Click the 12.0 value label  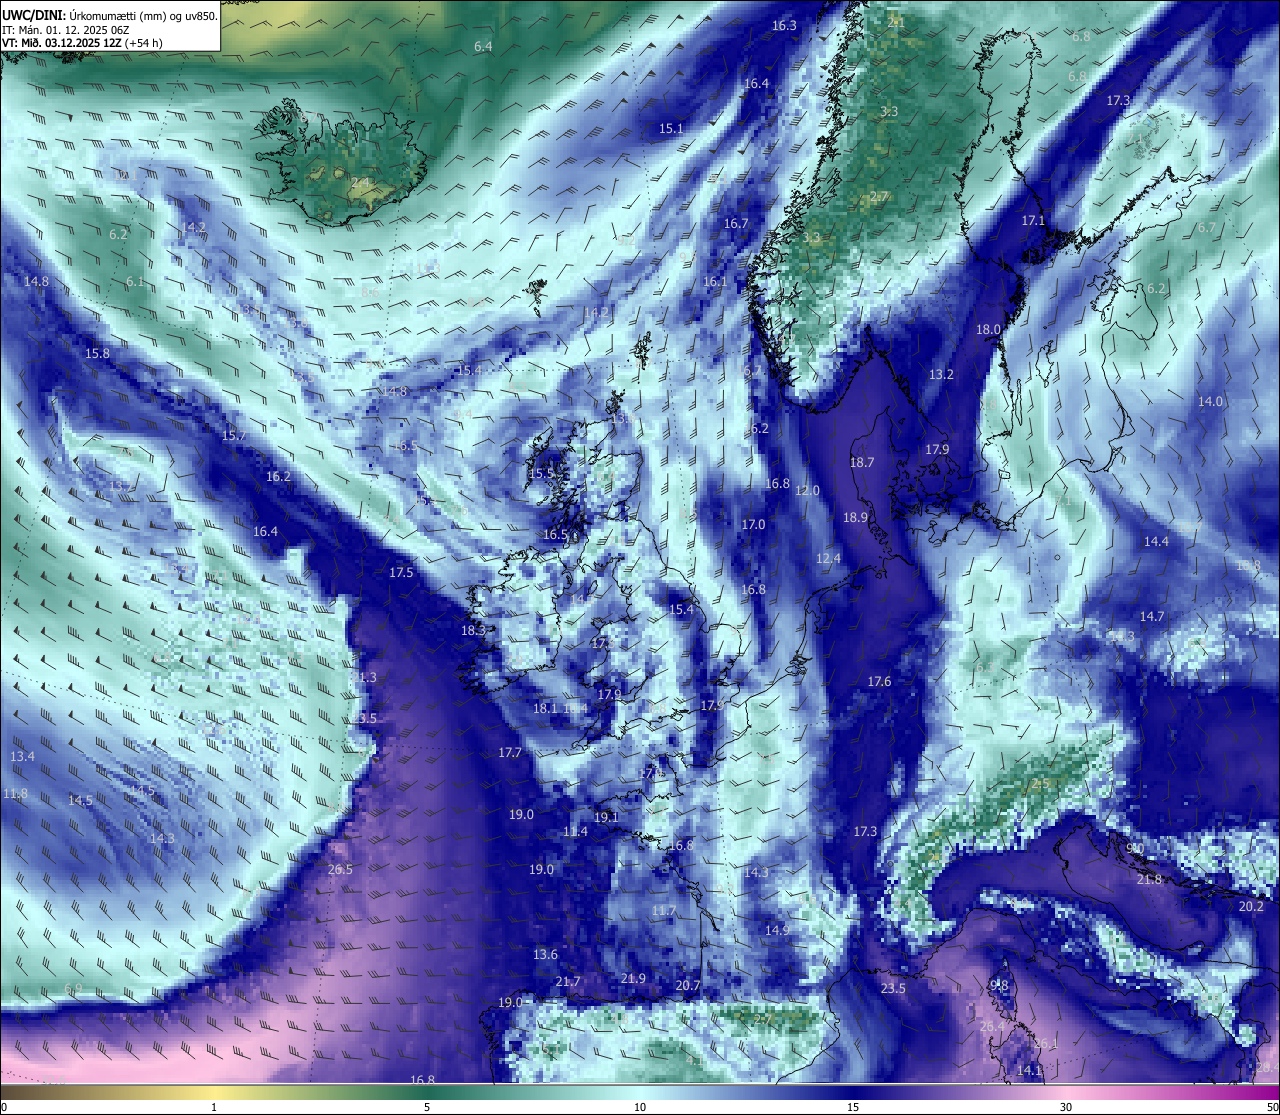click(807, 491)
